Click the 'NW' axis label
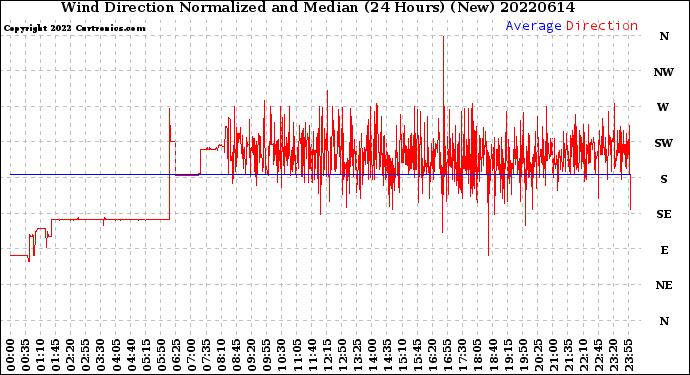690x375 pixels. click(x=663, y=72)
